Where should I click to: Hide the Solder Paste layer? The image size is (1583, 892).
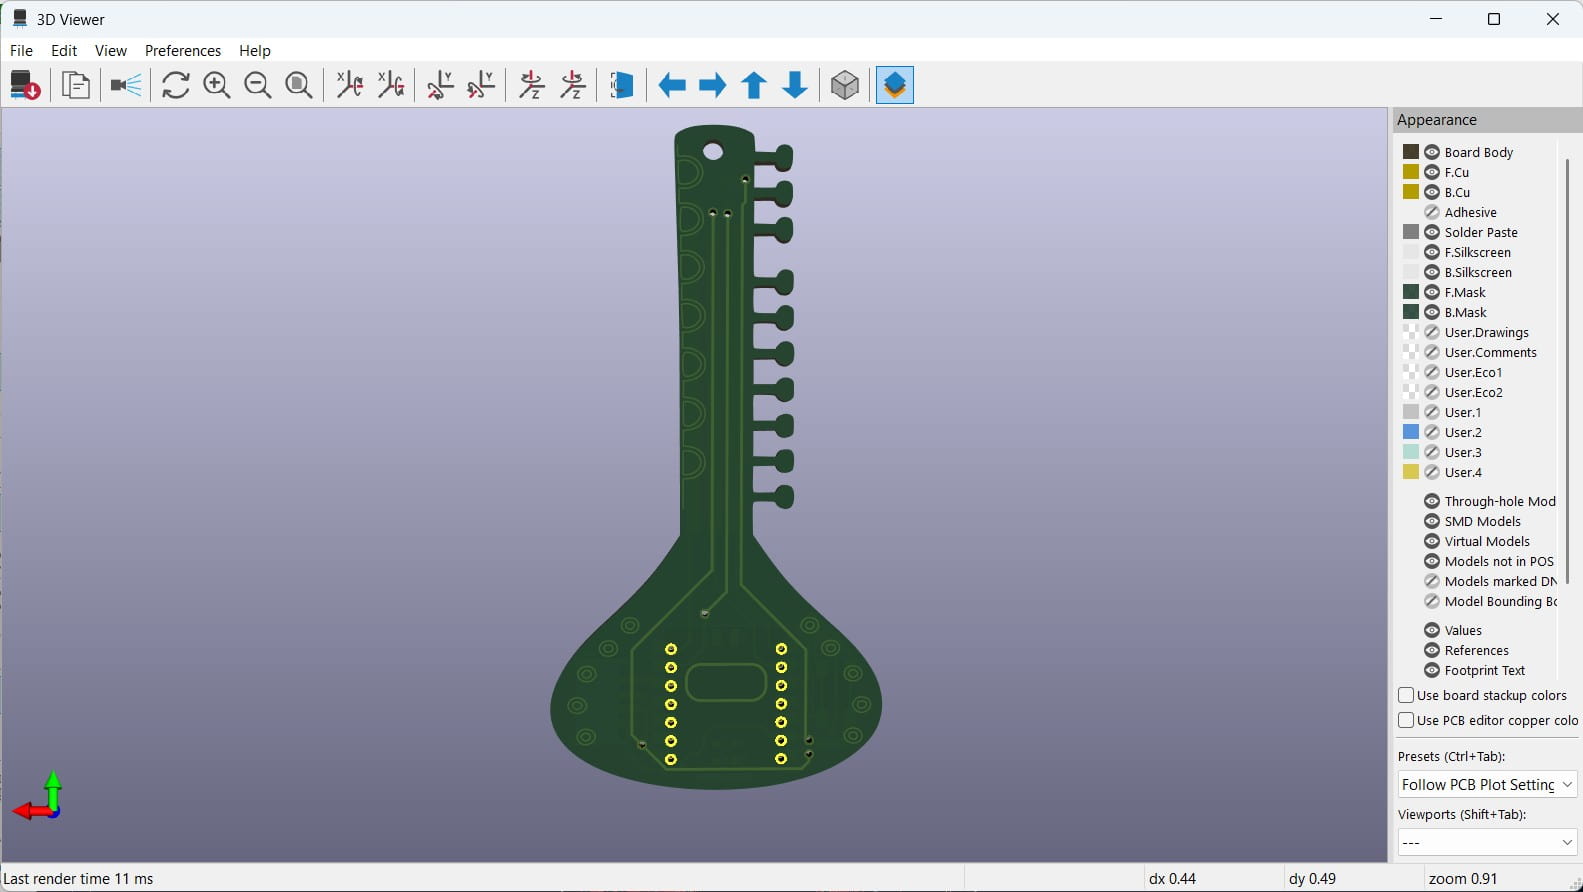point(1432,232)
